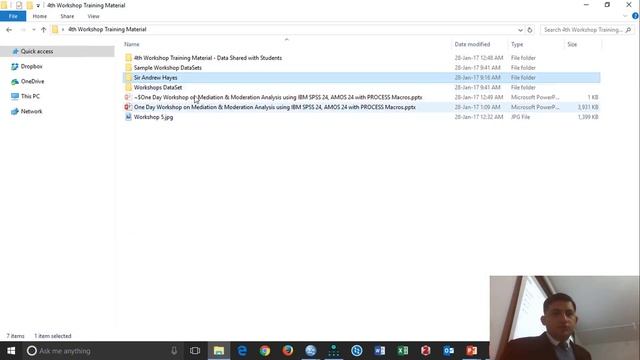Open the Quick Access Toolbar customize dropdown

tap(38, 5)
